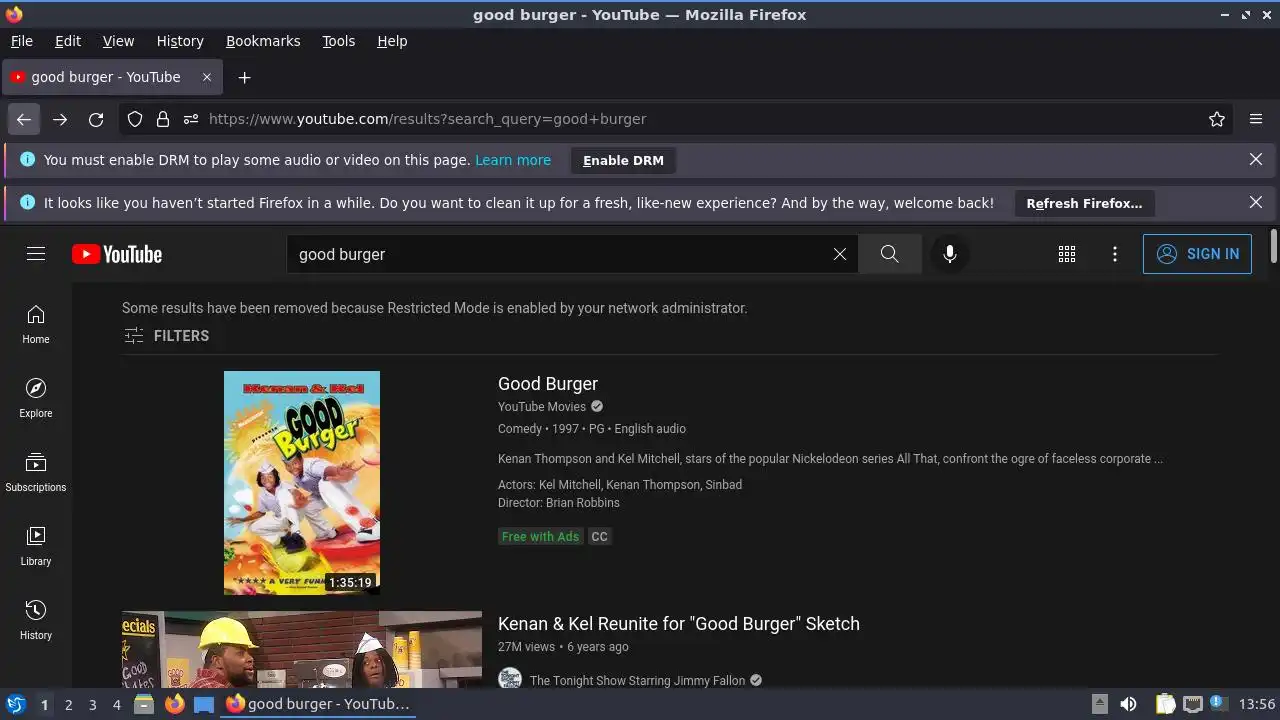
Task: Click the page vertical scrollbar thumb
Action: tap(1273, 246)
